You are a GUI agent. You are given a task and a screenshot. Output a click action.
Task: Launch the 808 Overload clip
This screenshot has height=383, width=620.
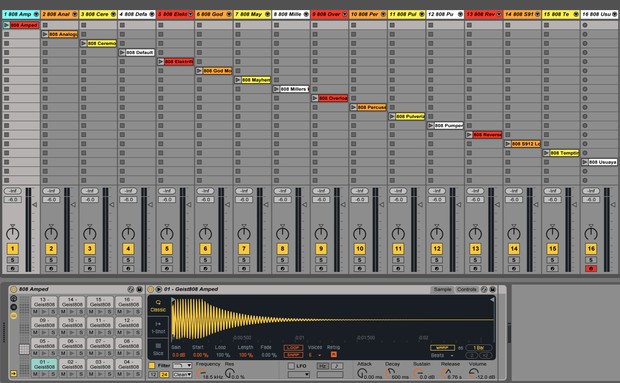[x=315, y=98]
